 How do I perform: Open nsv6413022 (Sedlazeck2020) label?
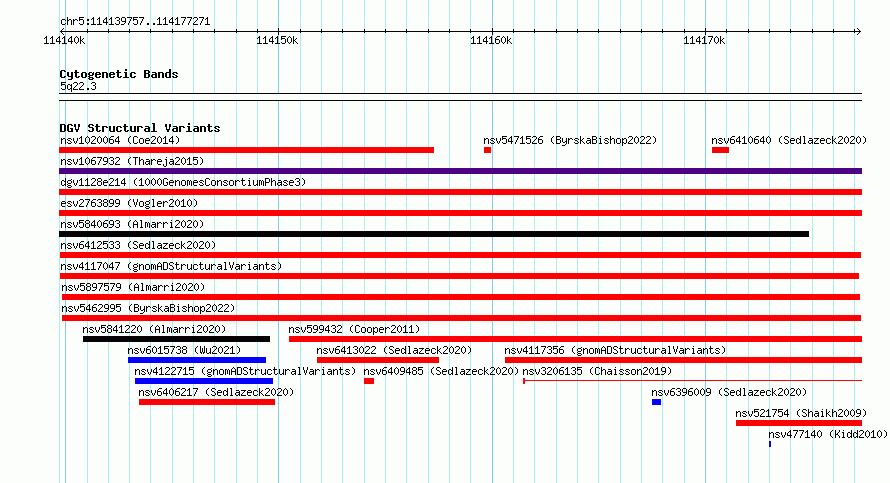coord(394,350)
